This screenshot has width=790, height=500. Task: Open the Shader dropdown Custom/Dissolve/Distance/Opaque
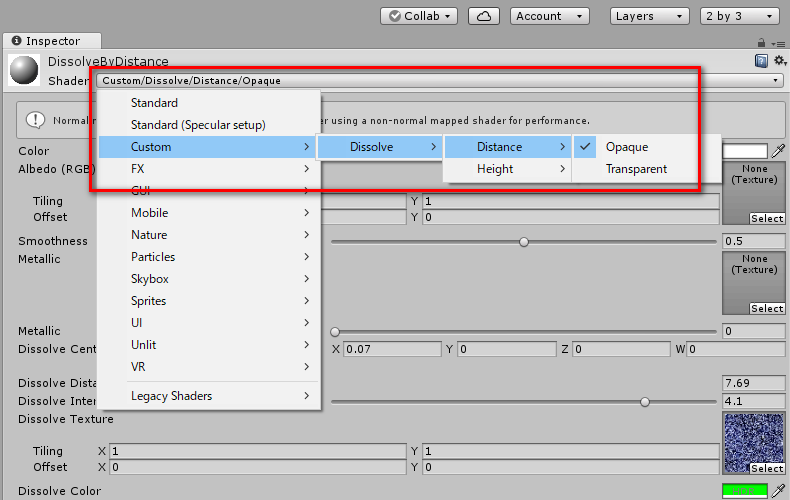(x=440, y=81)
